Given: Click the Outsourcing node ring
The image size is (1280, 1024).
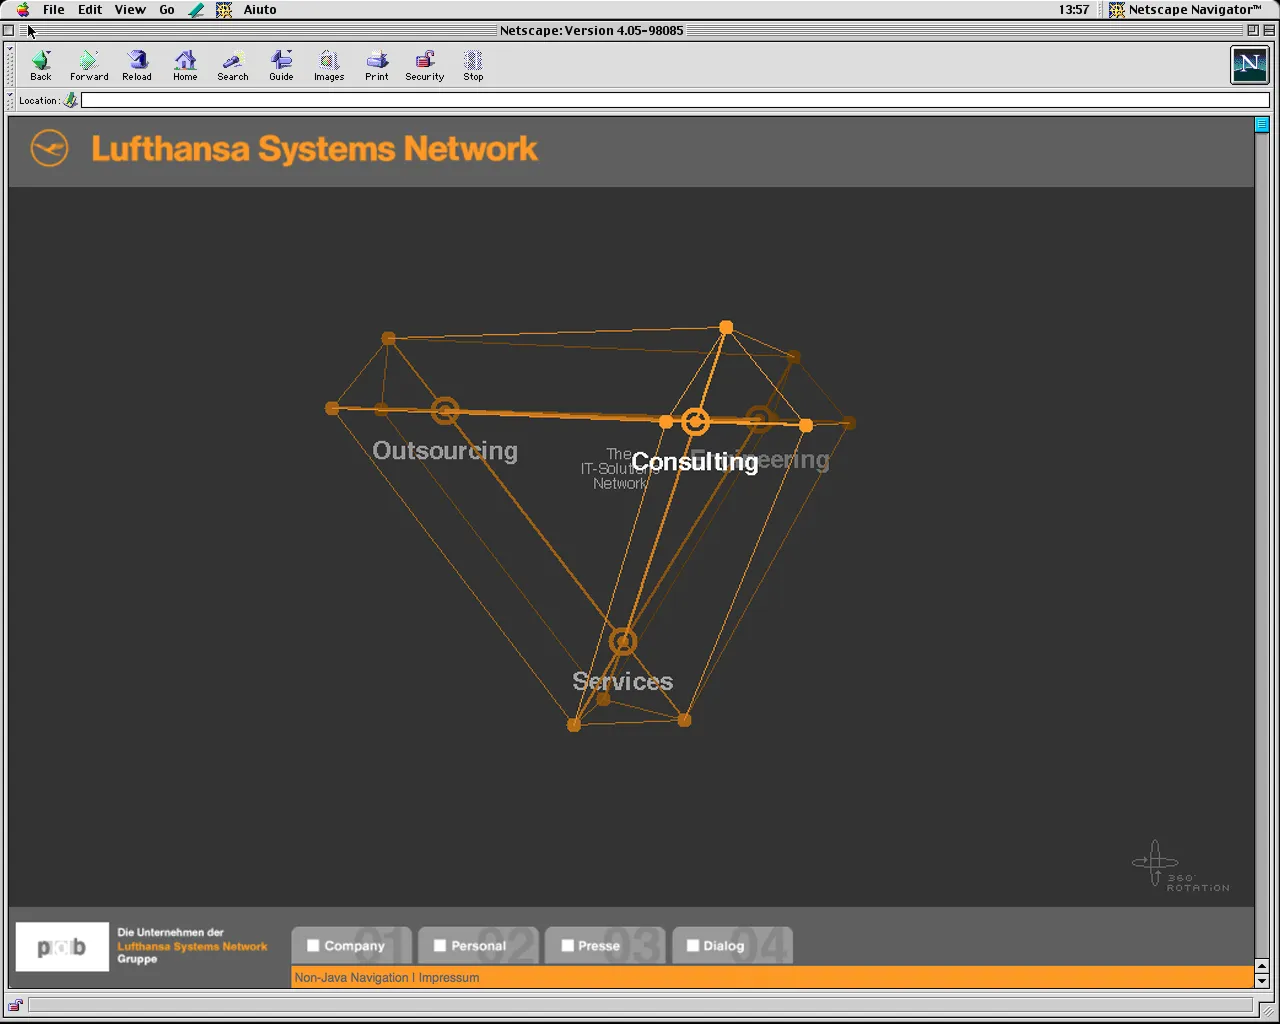Looking at the screenshot, I should pos(445,410).
